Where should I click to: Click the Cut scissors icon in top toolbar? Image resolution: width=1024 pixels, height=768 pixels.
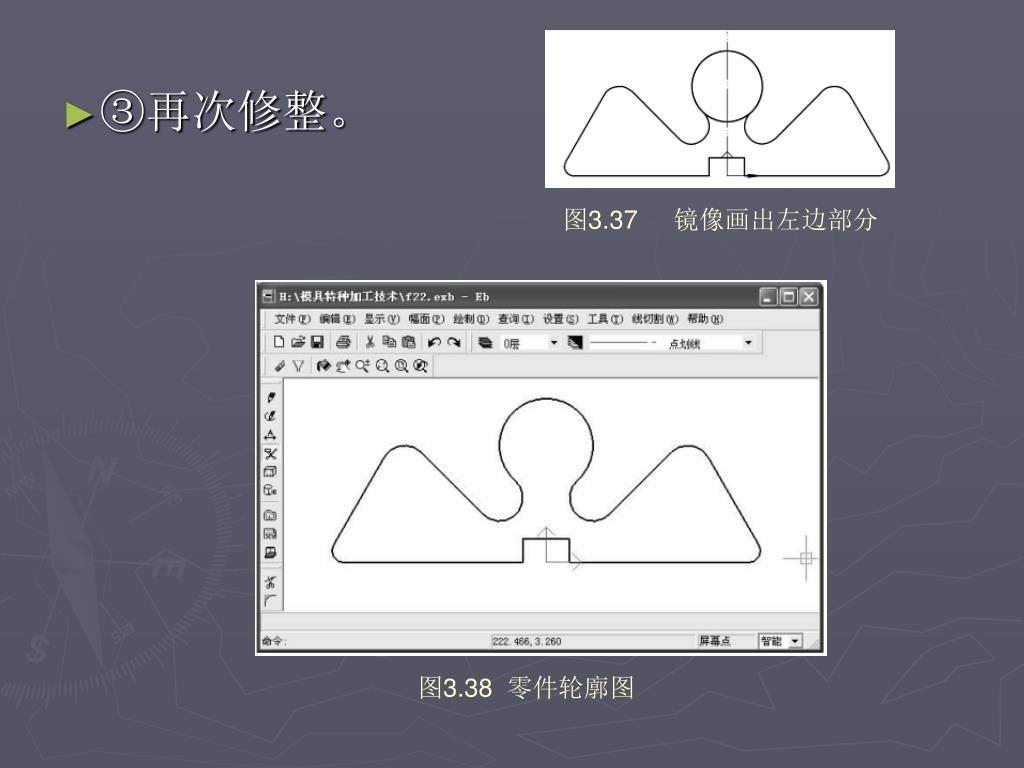pyautogui.click(x=370, y=342)
